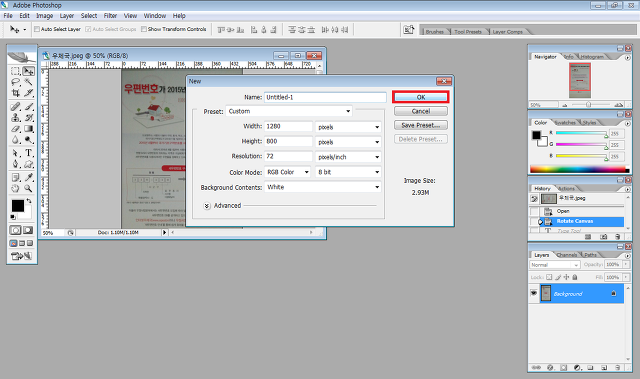
Task: Open the bit depth 8 bit dropdown
Action: tap(348, 172)
